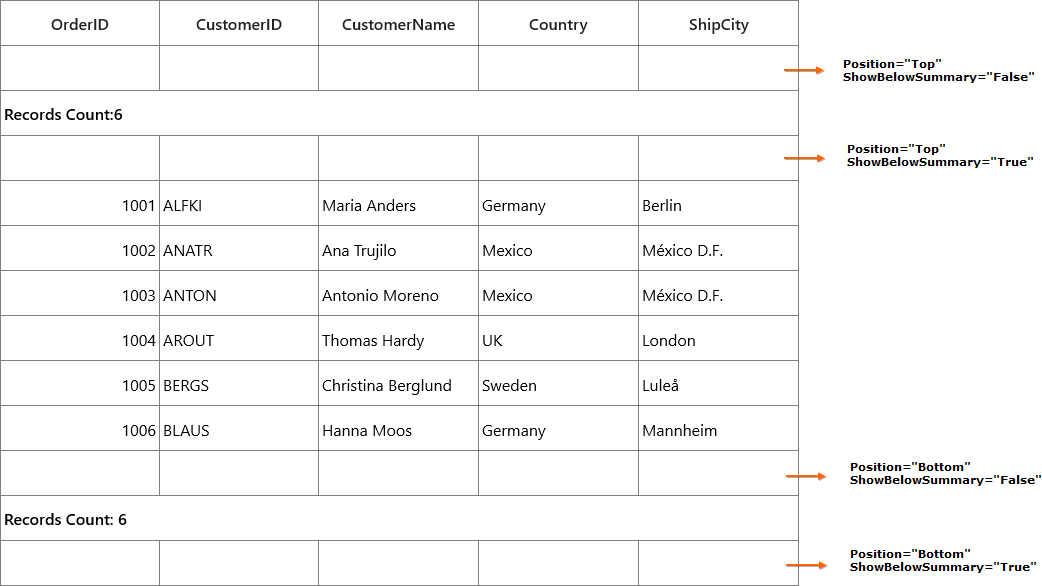The image size is (1042, 586).
Task: Click the OrderID column header
Action: click(x=80, y=24)
